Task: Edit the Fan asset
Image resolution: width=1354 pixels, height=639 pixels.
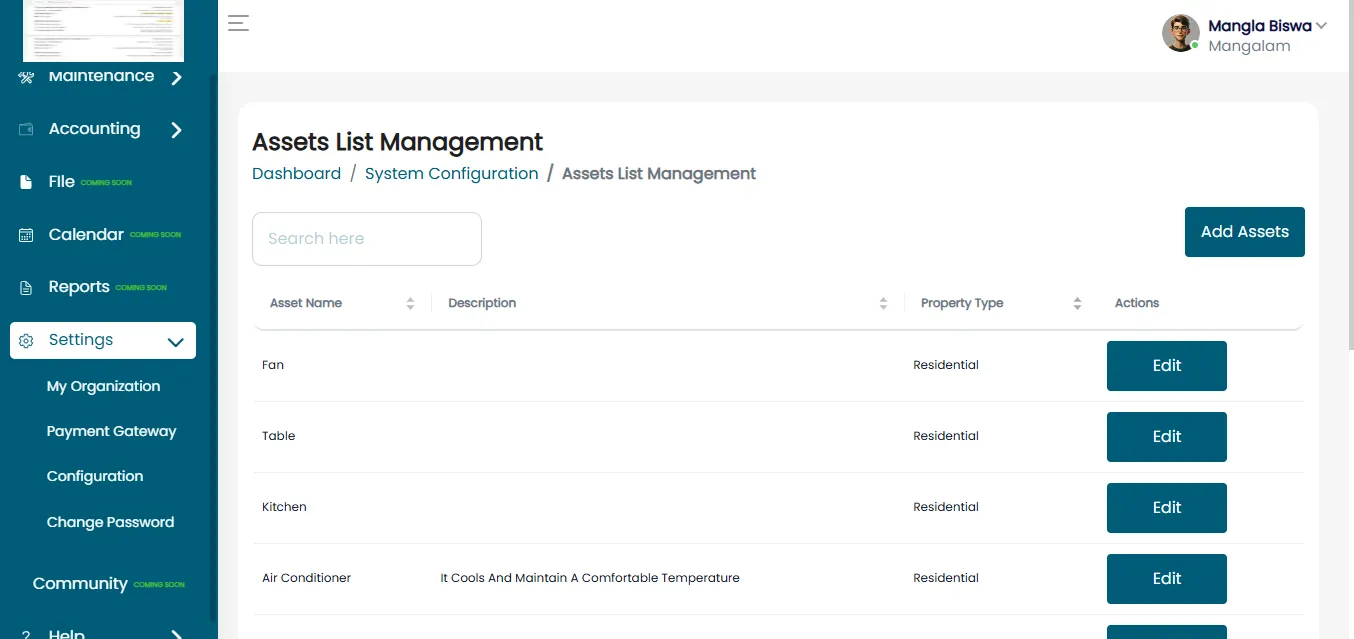Action: point(1167,366)
